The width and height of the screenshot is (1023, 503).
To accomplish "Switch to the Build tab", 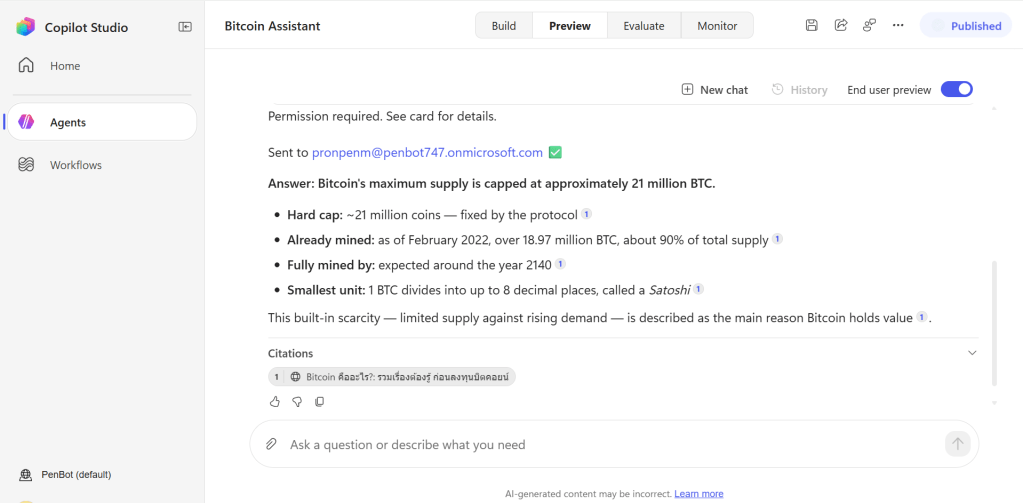I will click(504, 26).
